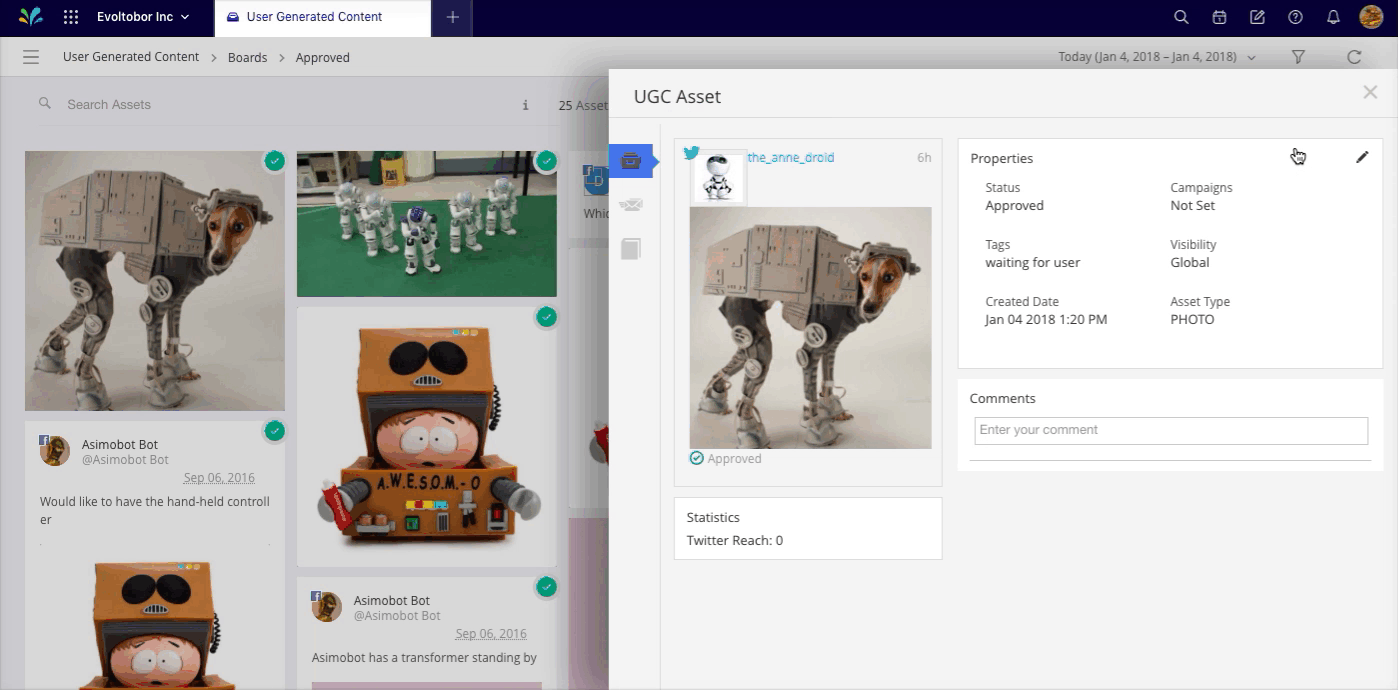
Task: Open the_anne_droid profile link
Action: [791, 157]
